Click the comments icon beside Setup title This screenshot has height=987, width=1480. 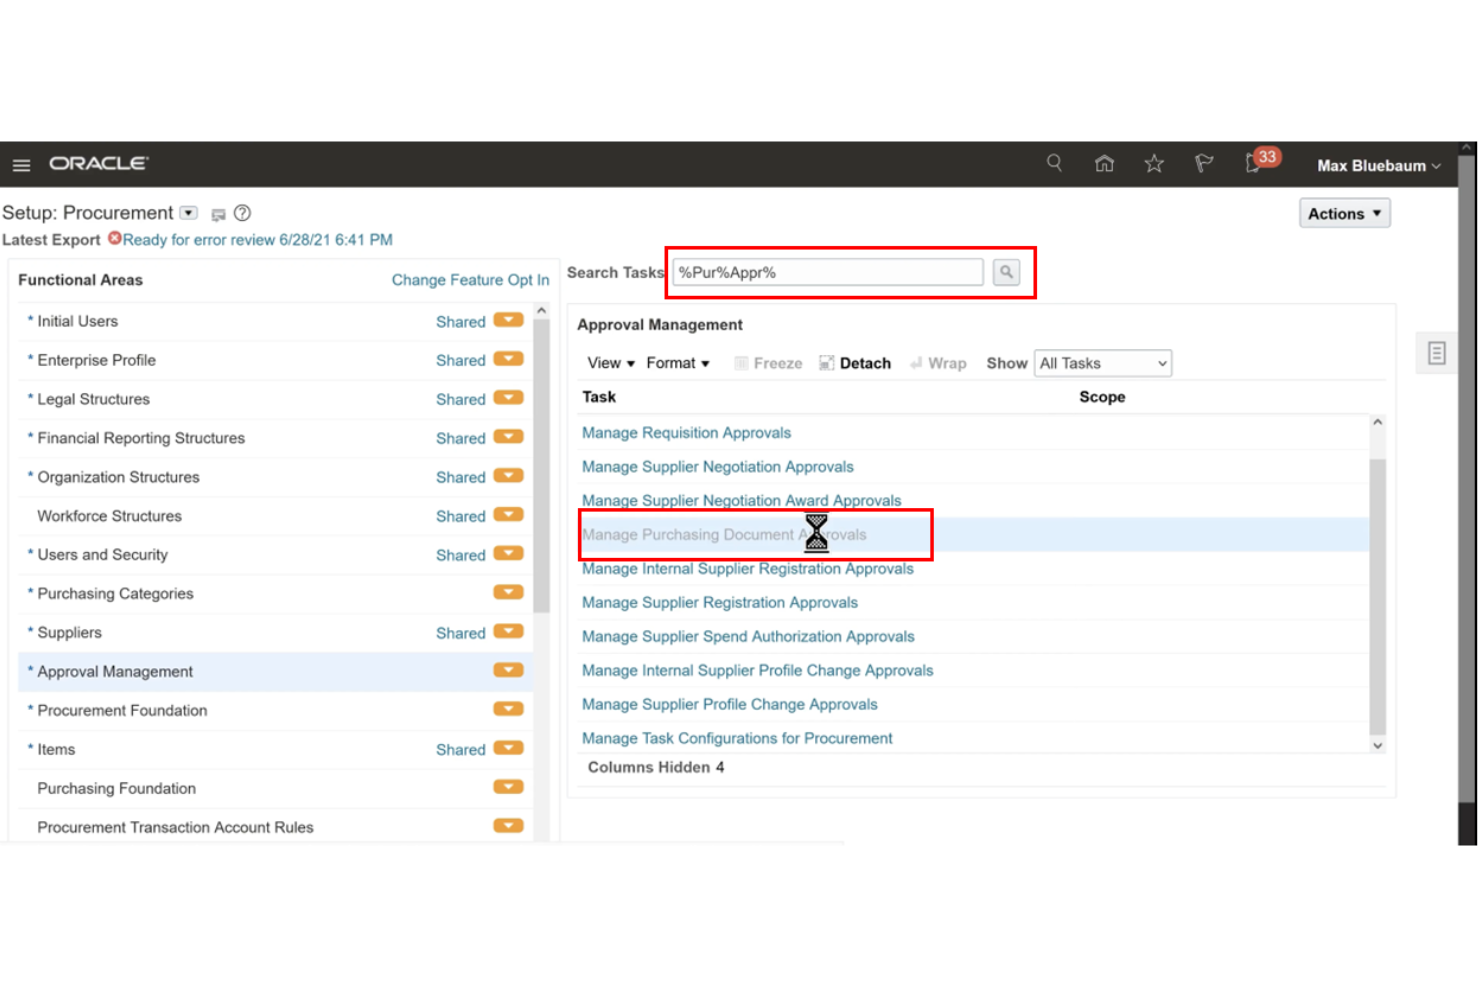218,214
